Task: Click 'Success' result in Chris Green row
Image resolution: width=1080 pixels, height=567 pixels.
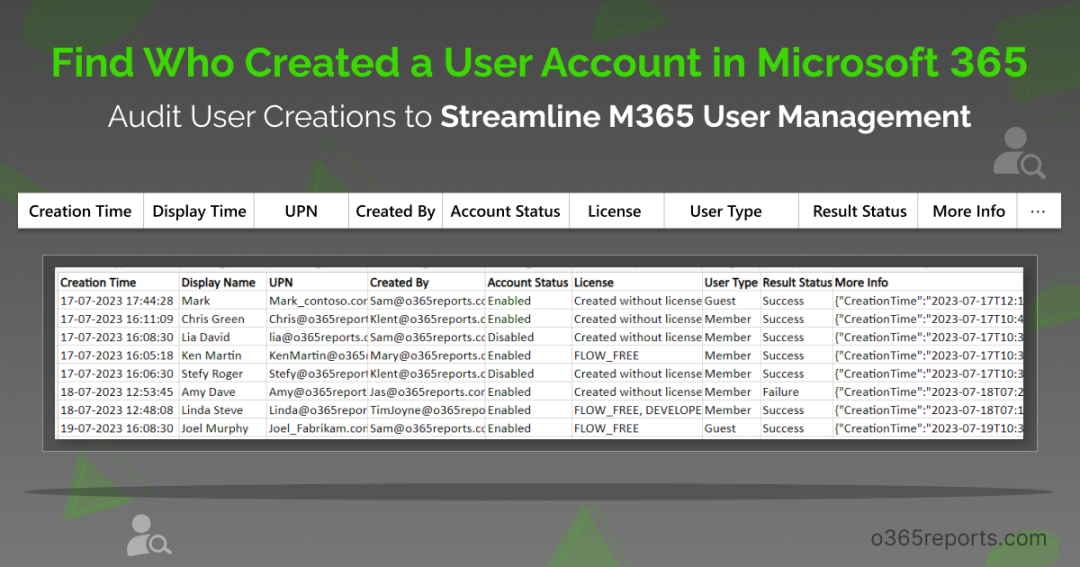Action: (783, 319)
